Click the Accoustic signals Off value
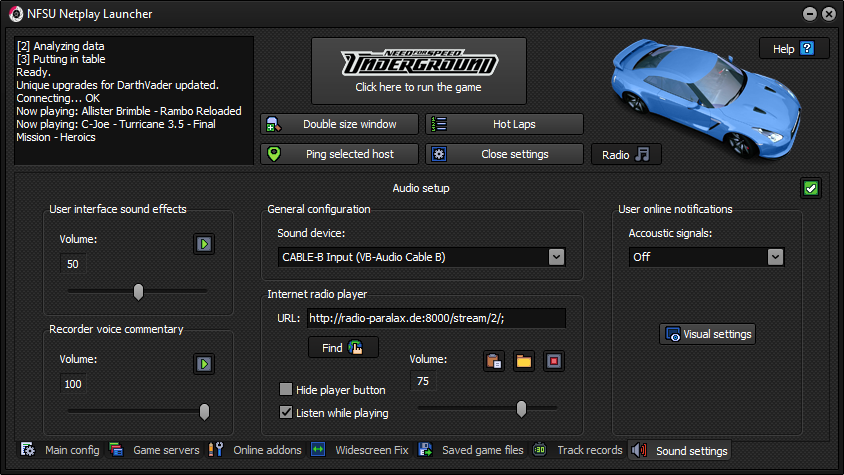The image size is (844, 475). (x=642, y=257)
